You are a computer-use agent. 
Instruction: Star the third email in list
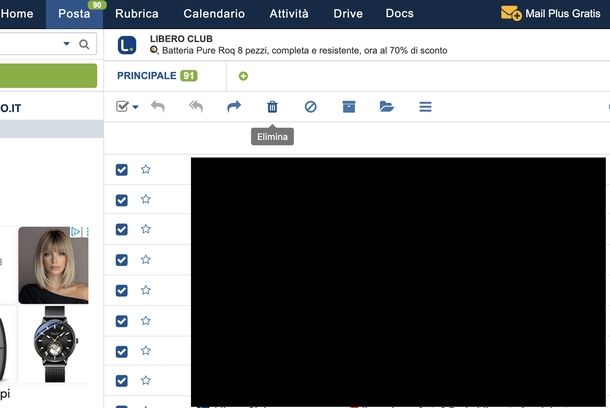click(x=145, y=229)
